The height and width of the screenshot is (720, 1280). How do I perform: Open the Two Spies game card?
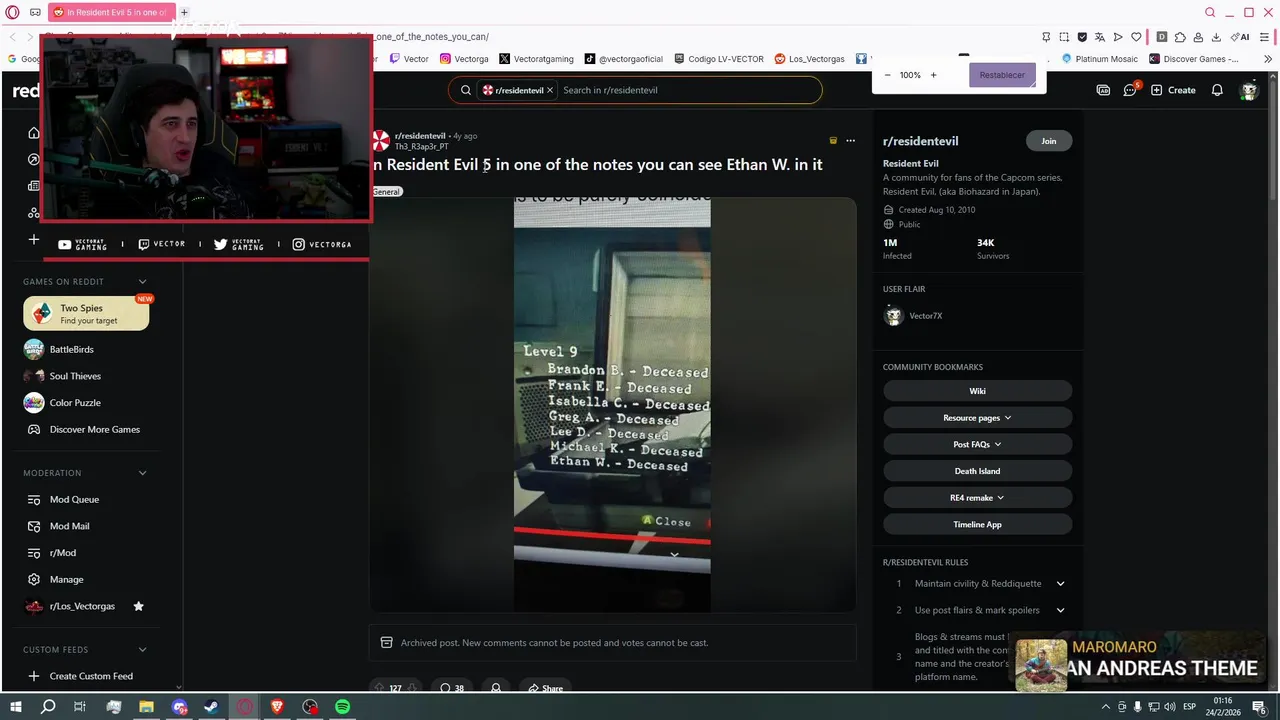(x=86, y=314)
